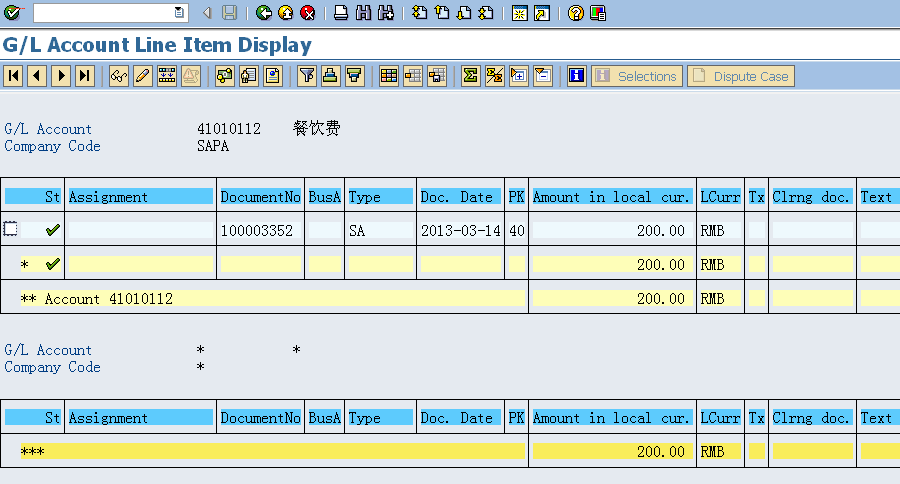Click the Change Layout grid icon
Image resolution: width=900 pixels, height=484 pixels.
click(389, 76)
